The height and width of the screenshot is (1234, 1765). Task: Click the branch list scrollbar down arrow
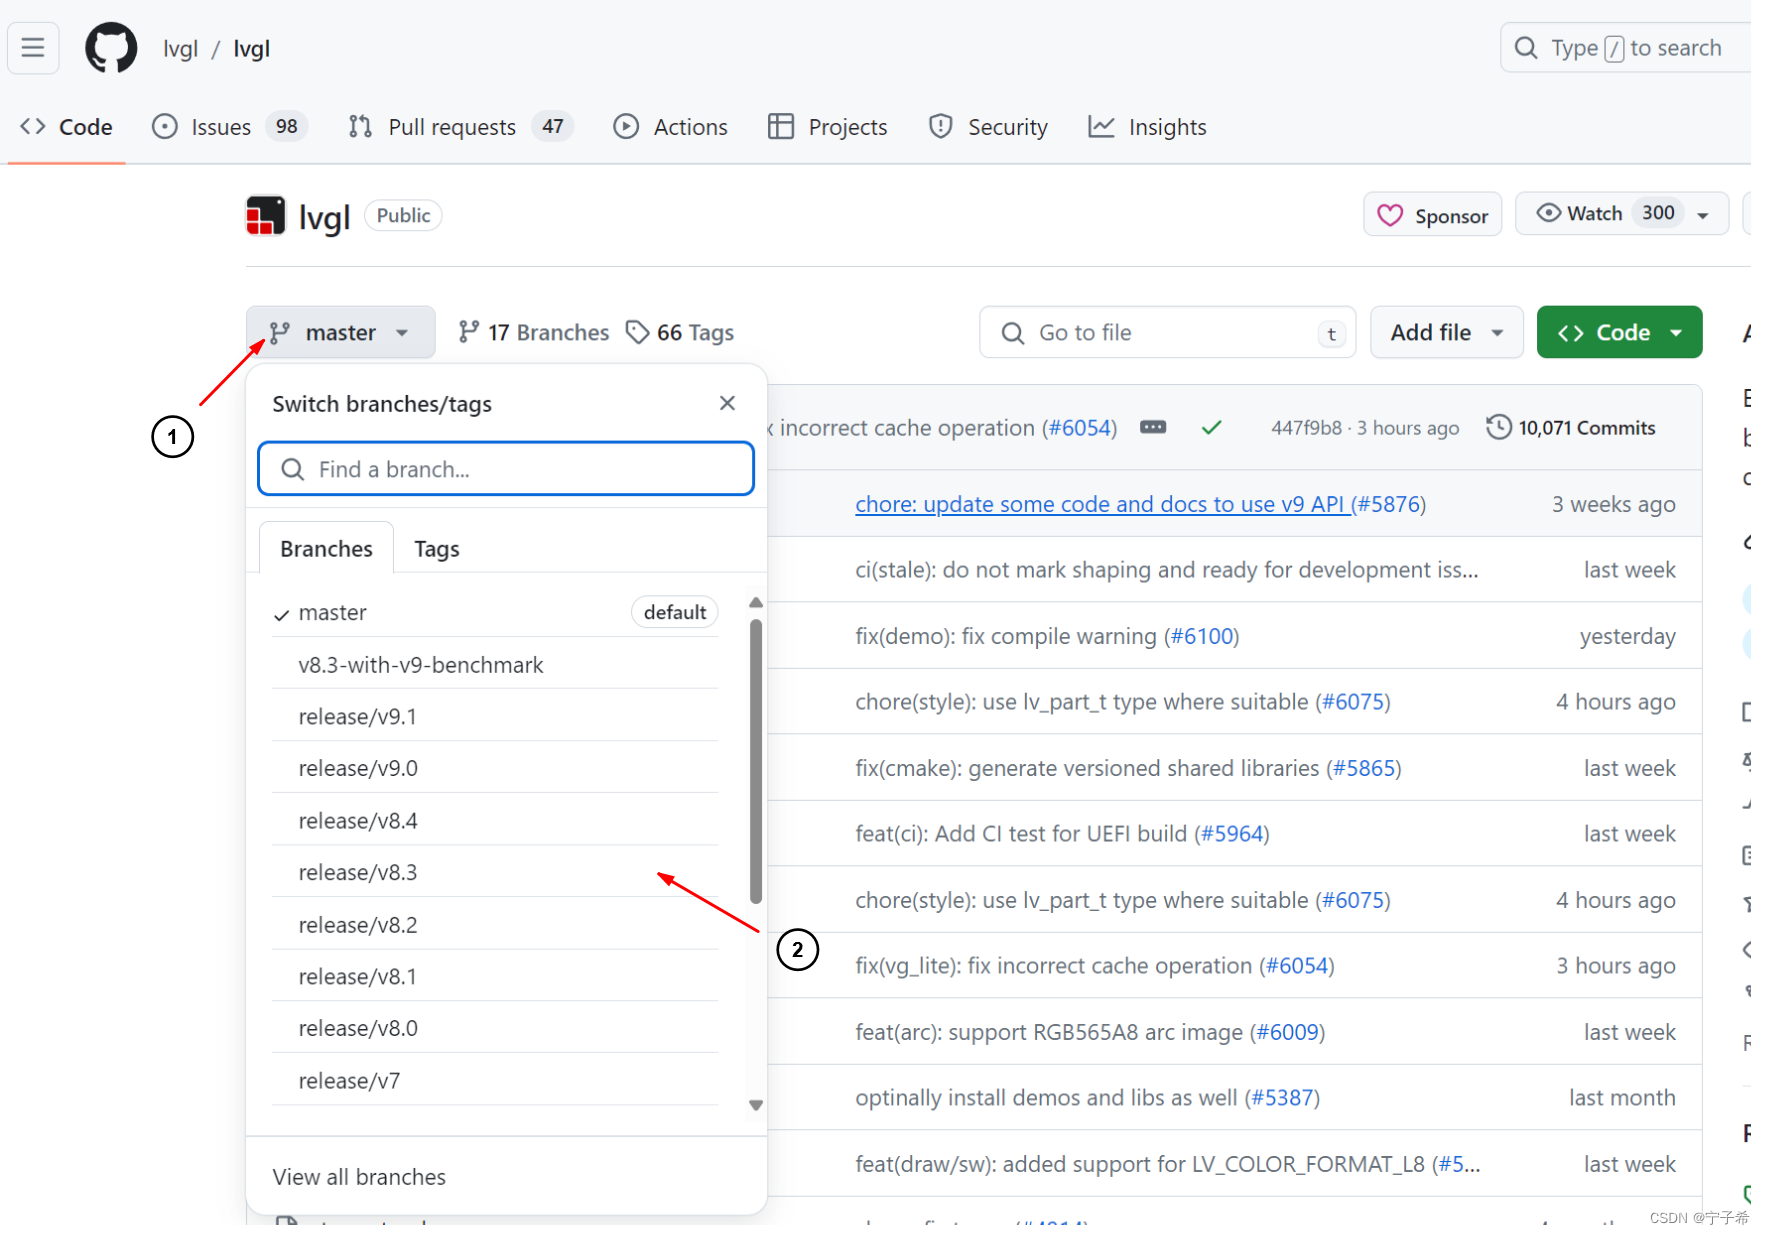(x=756, y=1105)
